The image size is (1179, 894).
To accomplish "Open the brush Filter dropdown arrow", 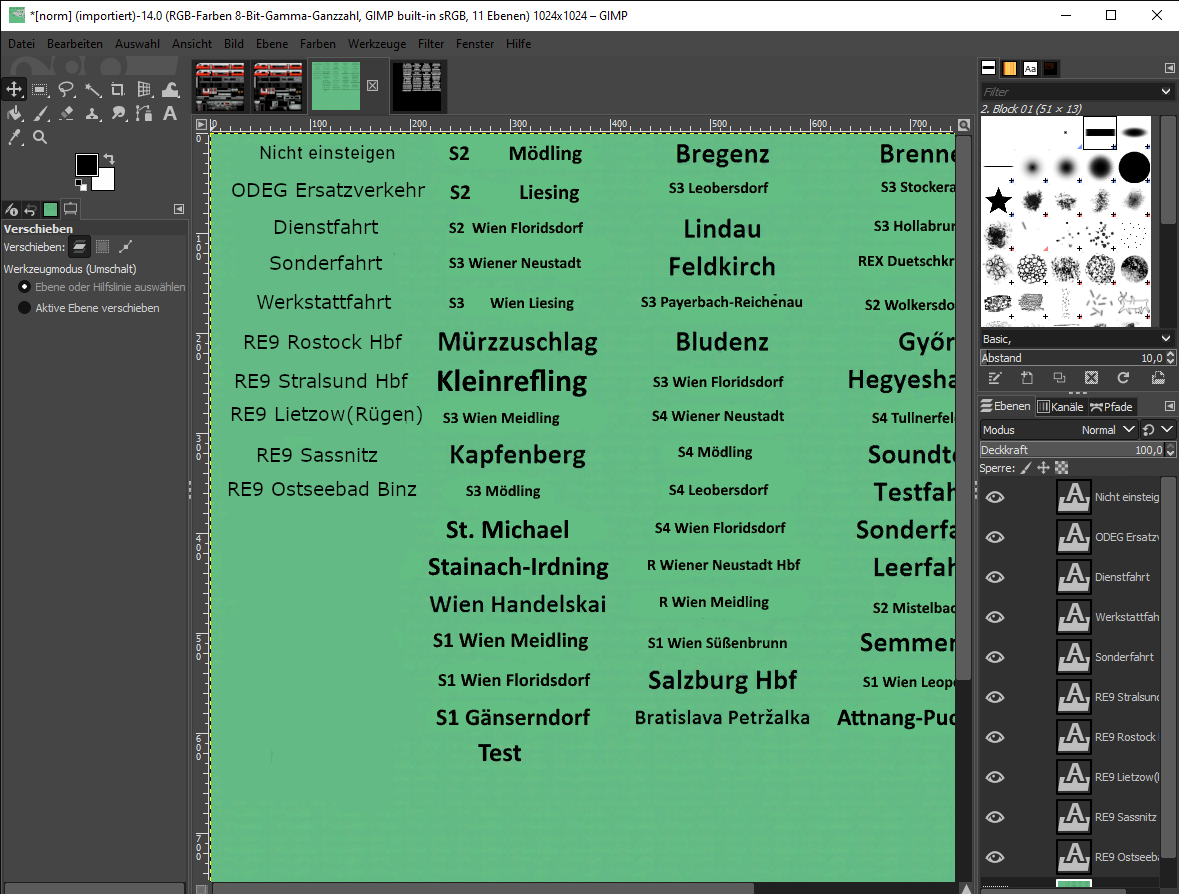I will point(1165,92).
